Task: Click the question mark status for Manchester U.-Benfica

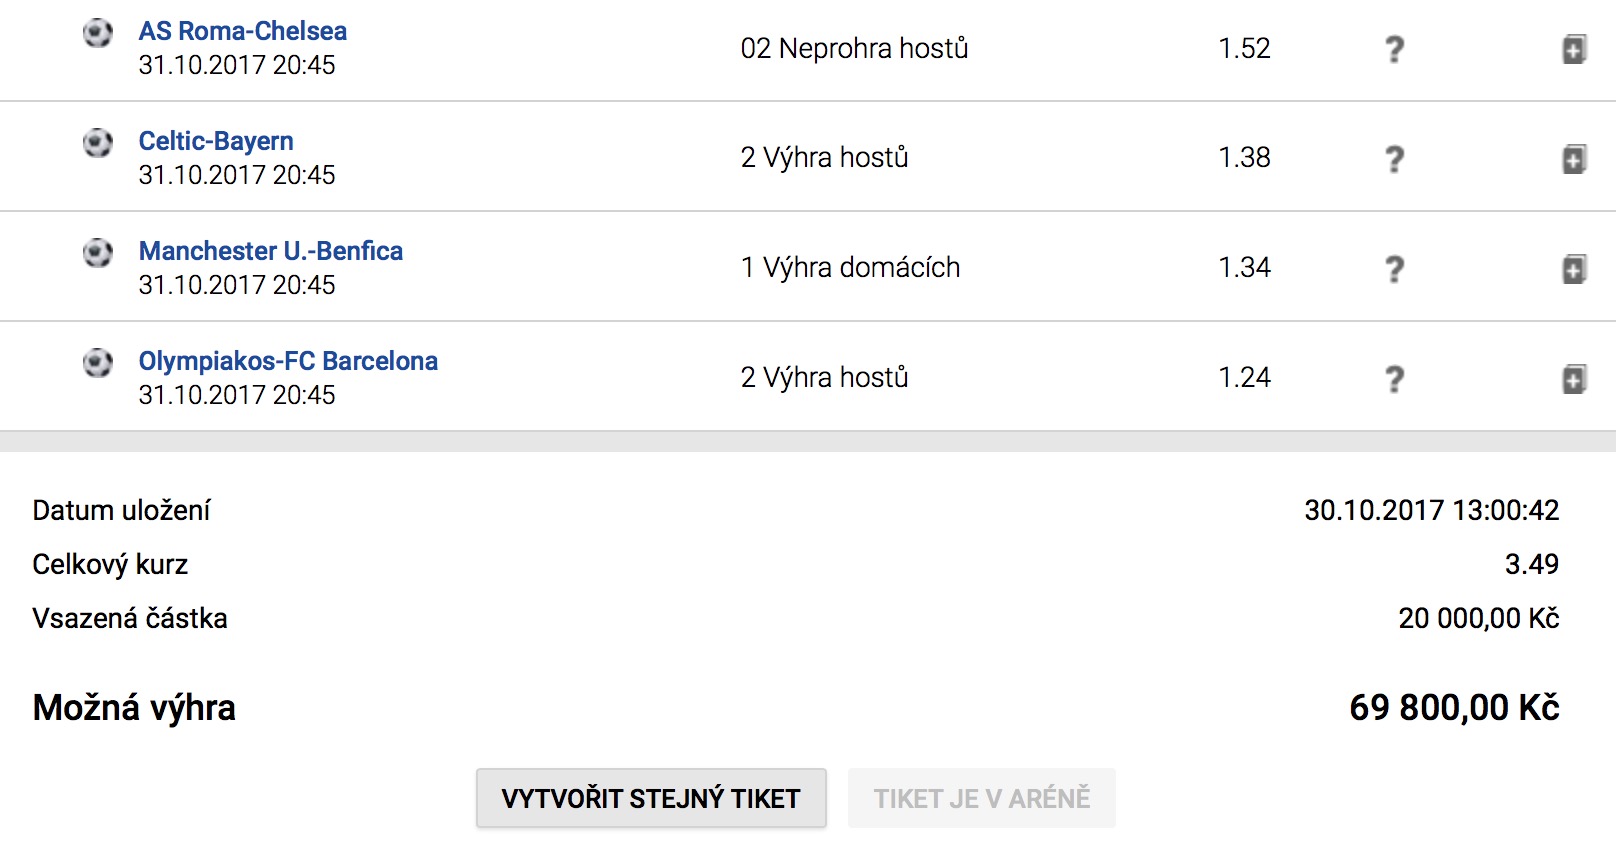Action: point(1394,269)
